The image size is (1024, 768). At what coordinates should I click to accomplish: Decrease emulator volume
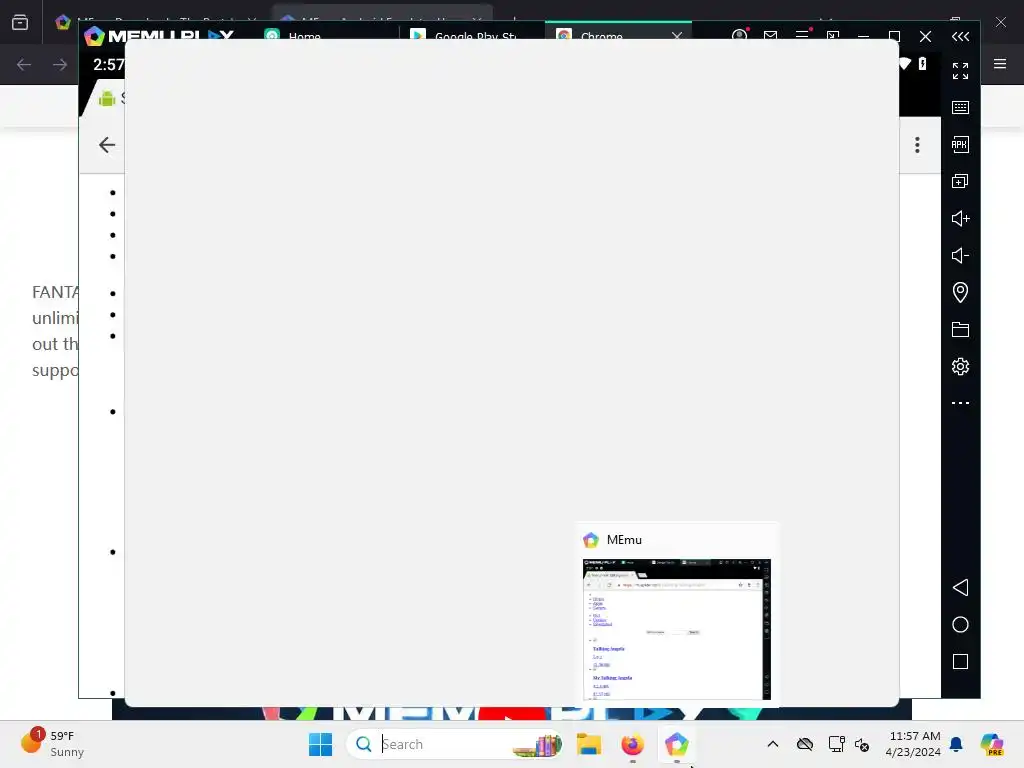[x=960, y=255]
